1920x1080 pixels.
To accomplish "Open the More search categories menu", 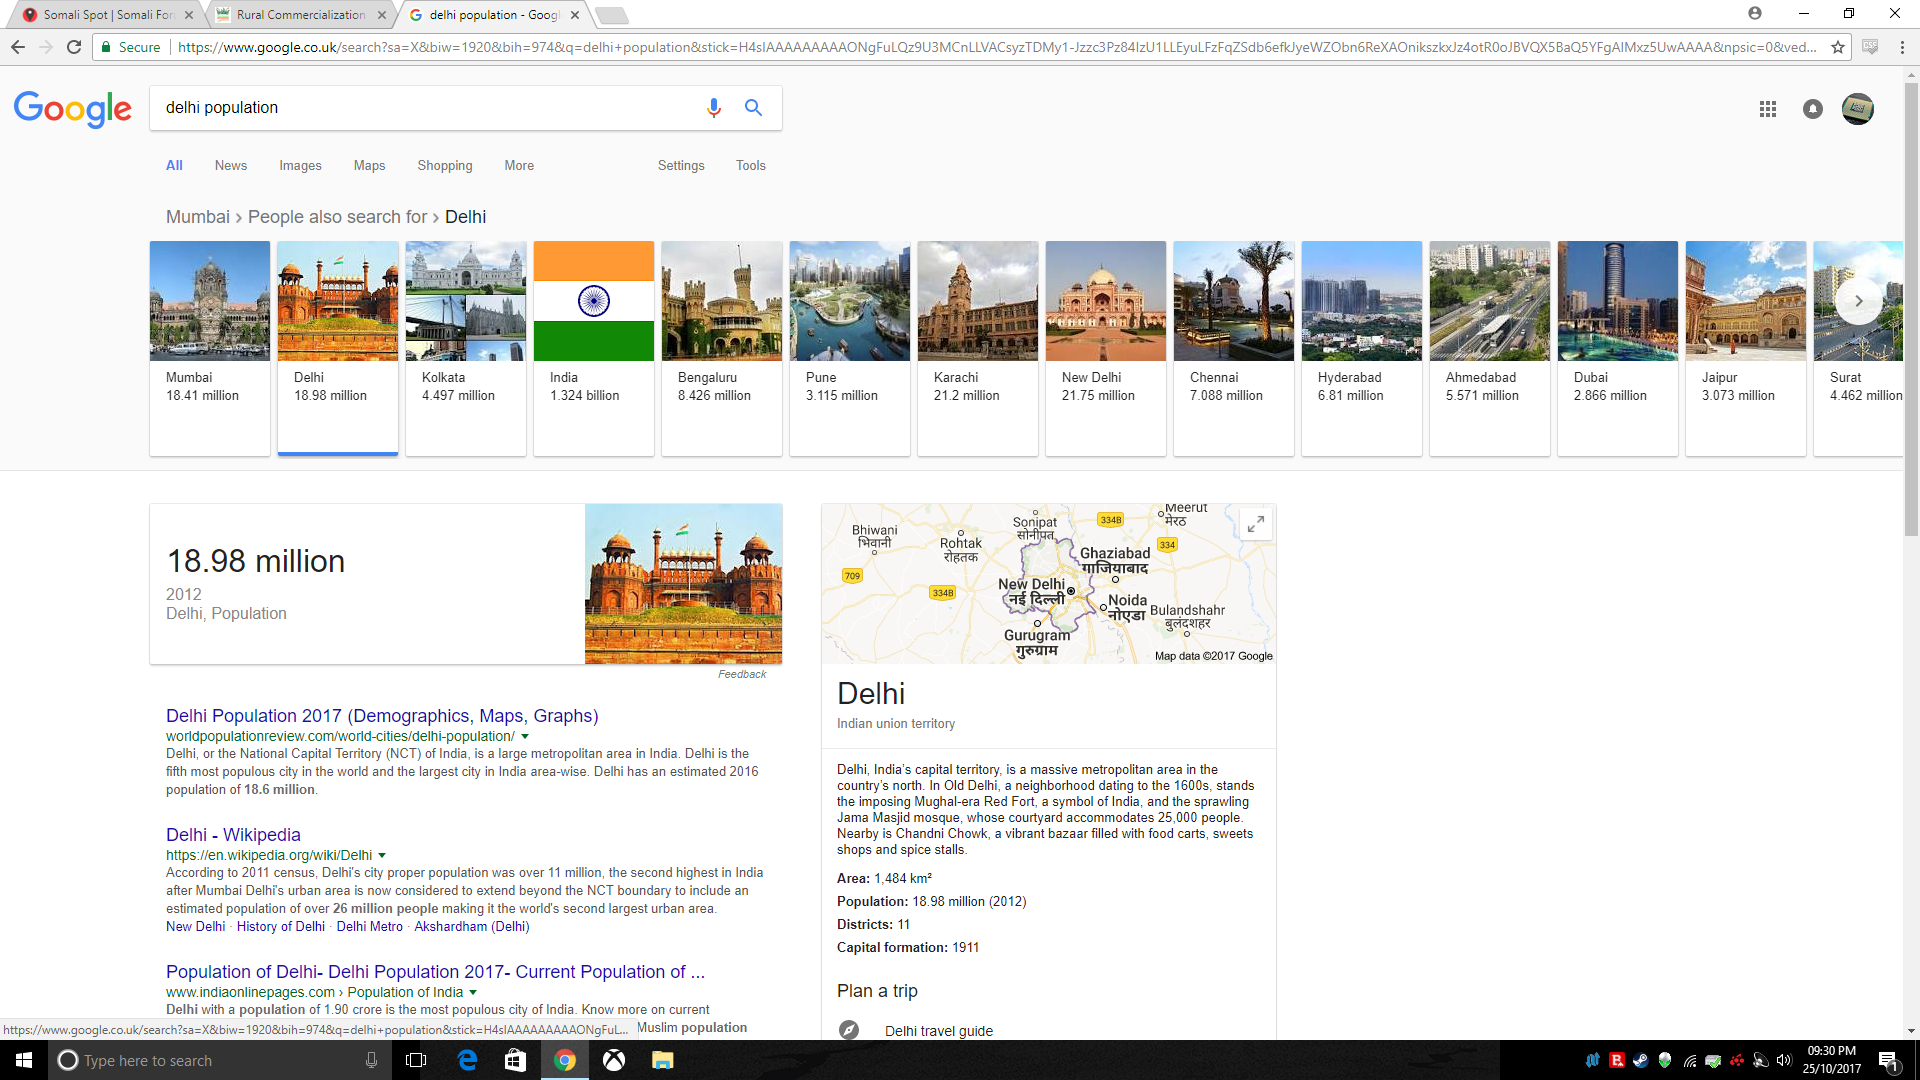I will tap(519, 166).
